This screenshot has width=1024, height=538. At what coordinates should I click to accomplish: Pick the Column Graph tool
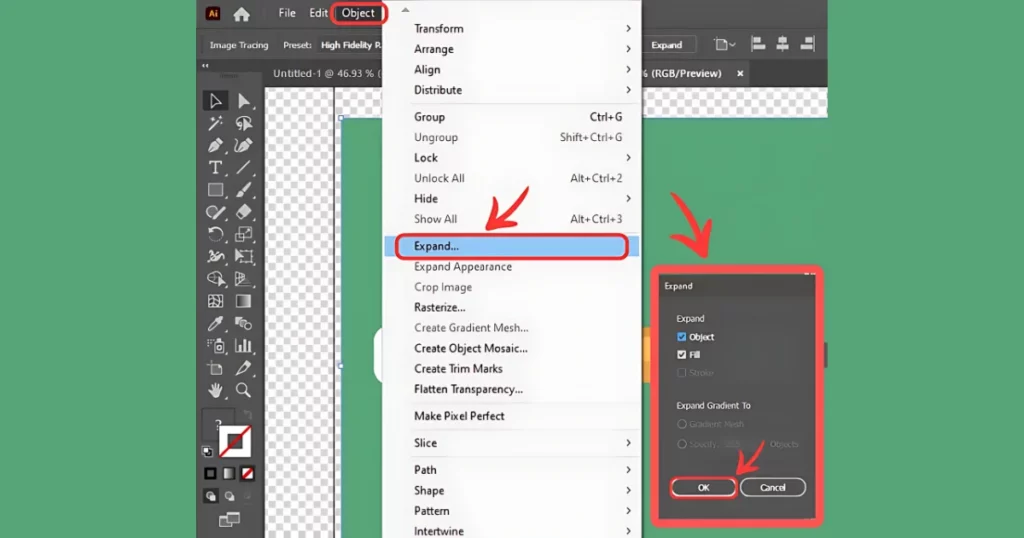(244, 346)
